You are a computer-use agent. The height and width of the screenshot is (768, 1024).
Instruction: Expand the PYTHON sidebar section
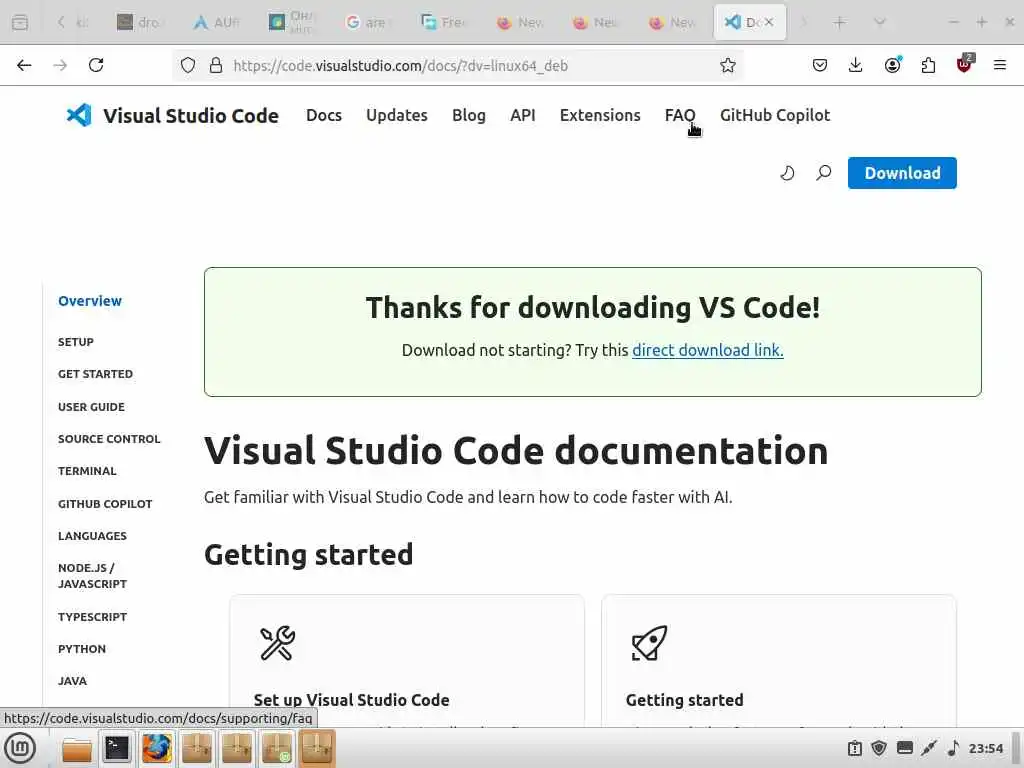tap(82, 648)
